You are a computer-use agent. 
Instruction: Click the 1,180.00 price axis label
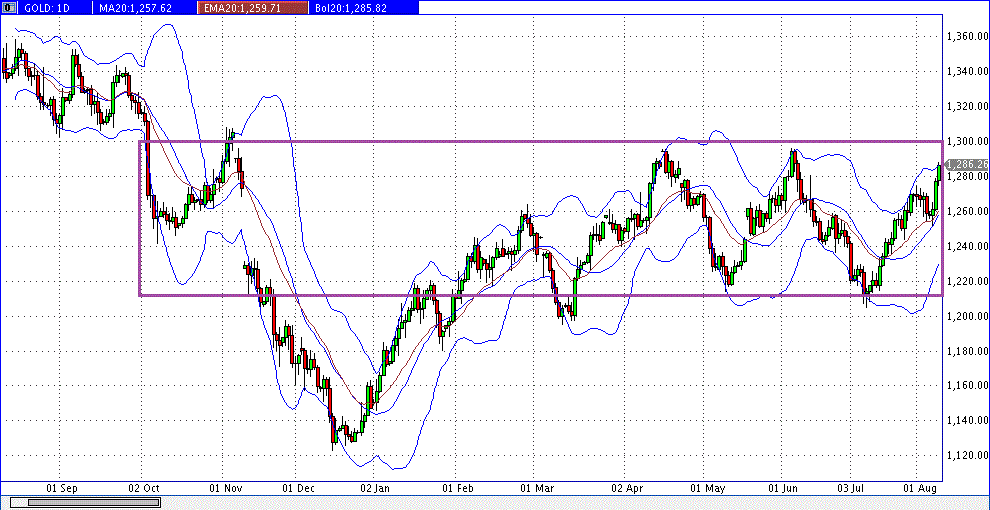point(968,351)
